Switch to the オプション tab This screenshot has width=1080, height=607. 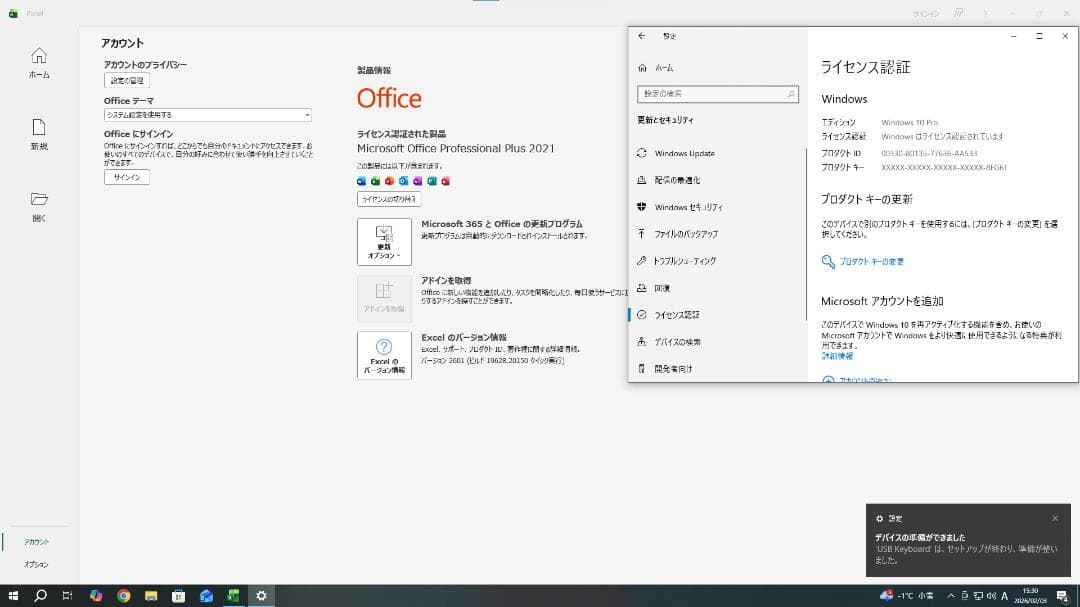click(35, 563)
